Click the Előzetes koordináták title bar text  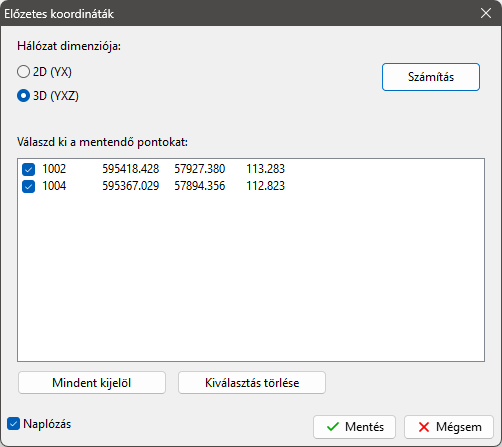[59, 14]
